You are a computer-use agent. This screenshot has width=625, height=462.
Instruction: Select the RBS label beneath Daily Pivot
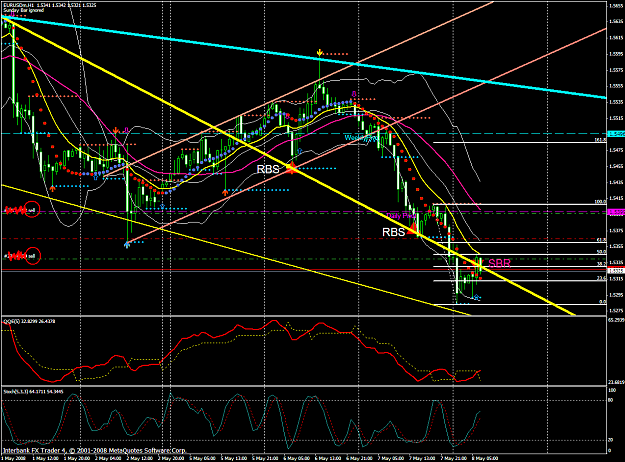[x=393, y=232]
